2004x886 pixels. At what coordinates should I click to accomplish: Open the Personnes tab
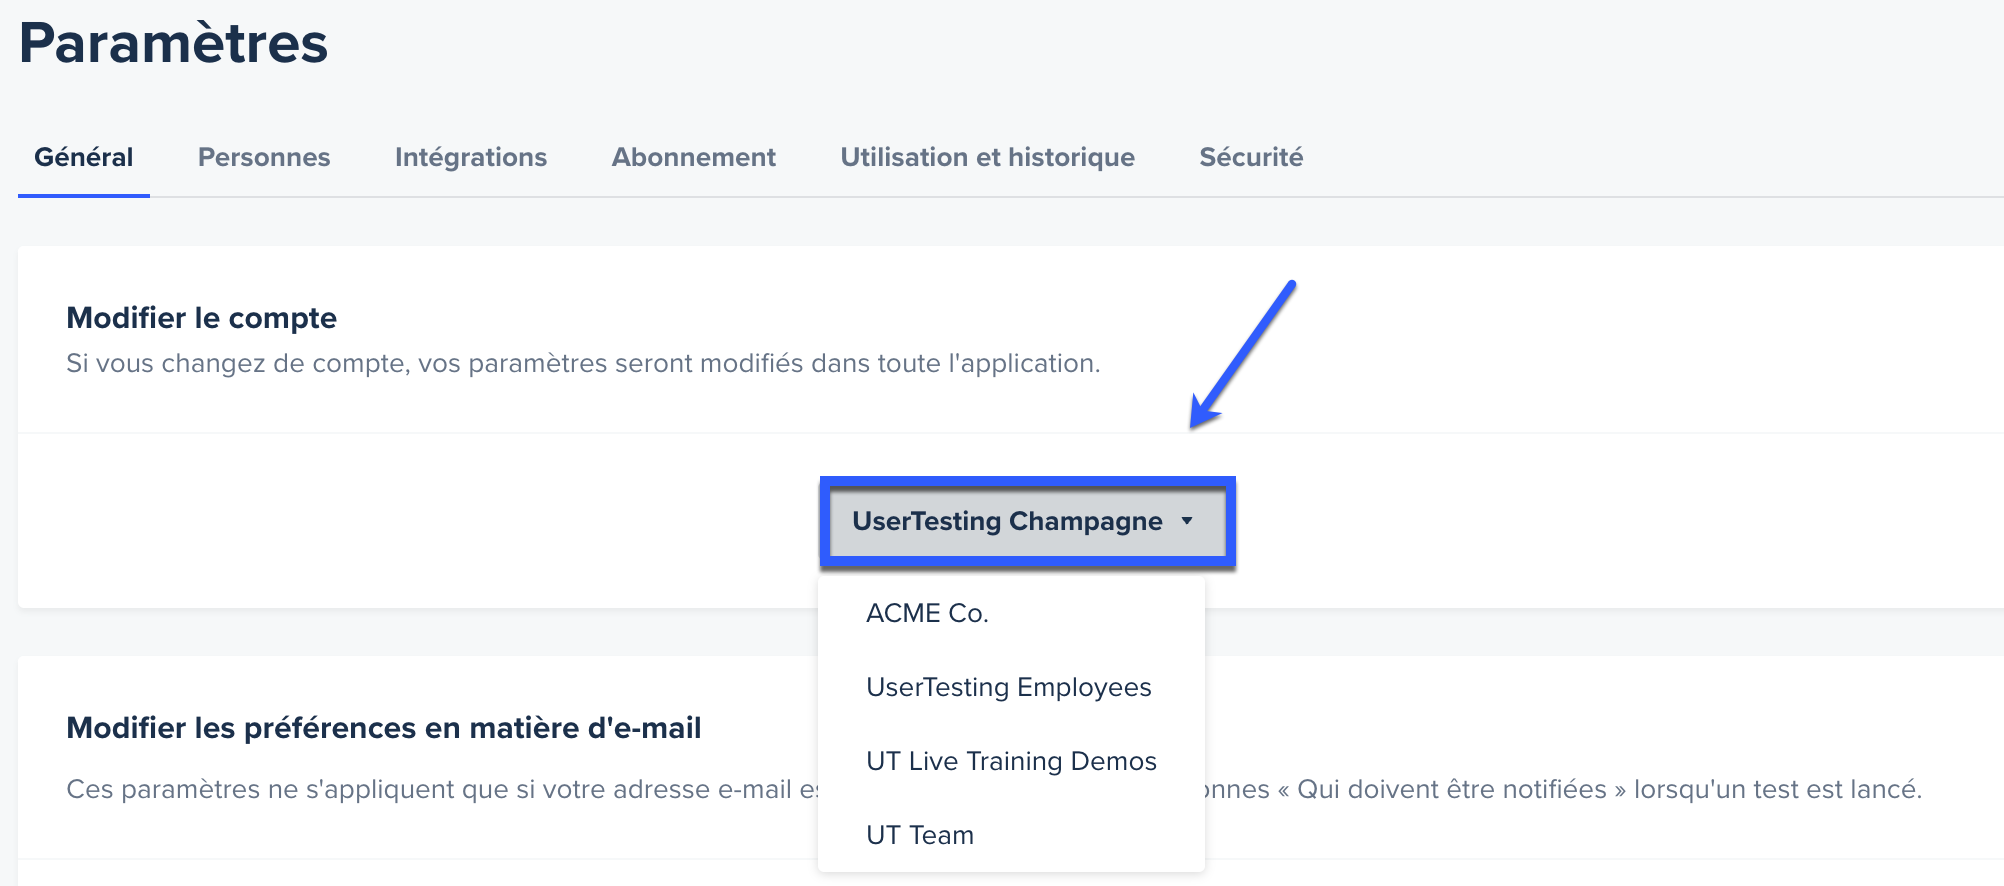pos(264,157)
